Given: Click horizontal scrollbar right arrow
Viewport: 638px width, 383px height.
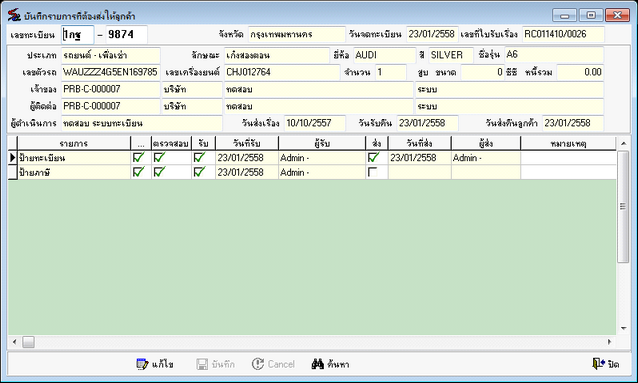Looking at the screenshot, I should [610, 342].
